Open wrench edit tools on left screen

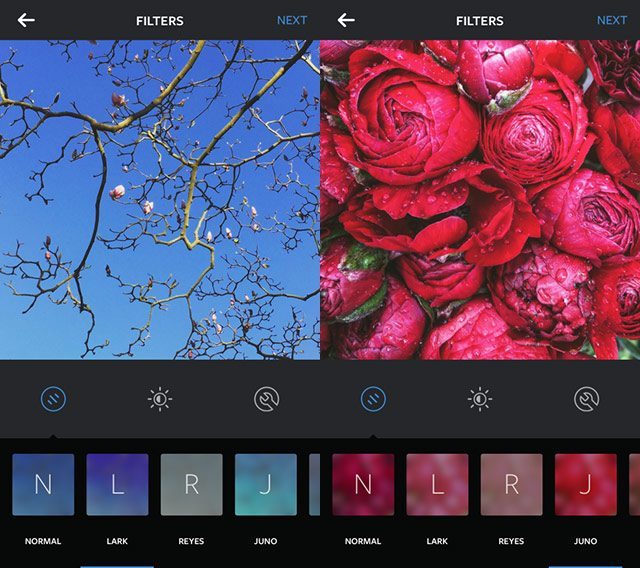266,399
